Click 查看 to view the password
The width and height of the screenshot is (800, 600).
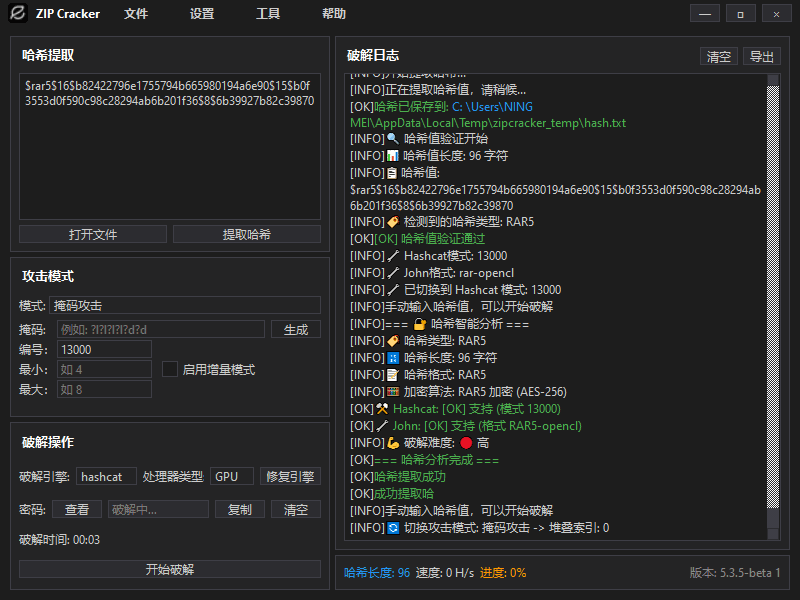tap(78, 509)
